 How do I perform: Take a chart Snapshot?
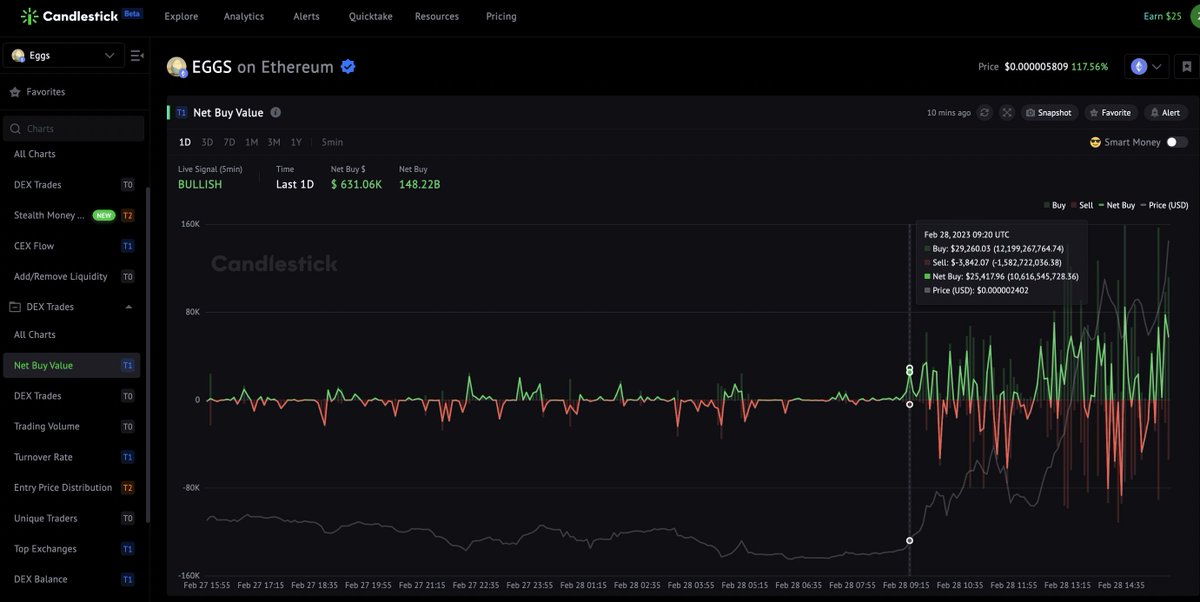pos(1048,113)
